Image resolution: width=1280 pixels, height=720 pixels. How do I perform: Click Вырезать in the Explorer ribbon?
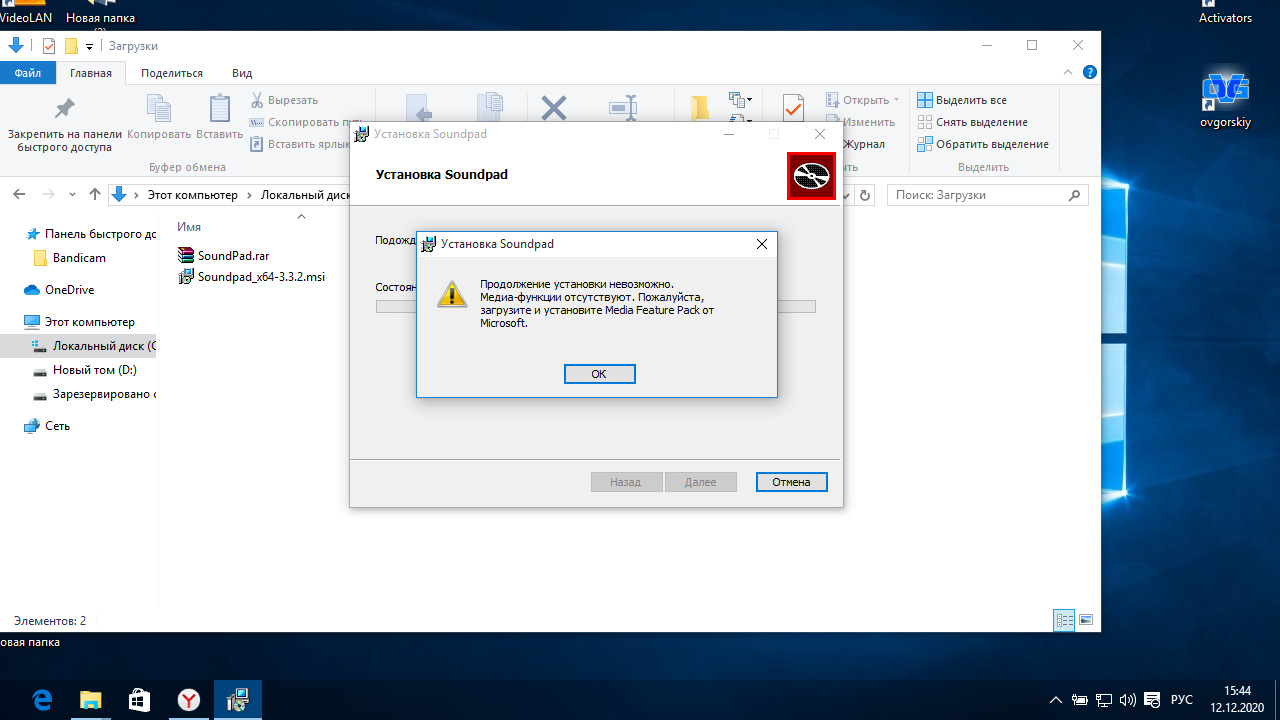285,100
